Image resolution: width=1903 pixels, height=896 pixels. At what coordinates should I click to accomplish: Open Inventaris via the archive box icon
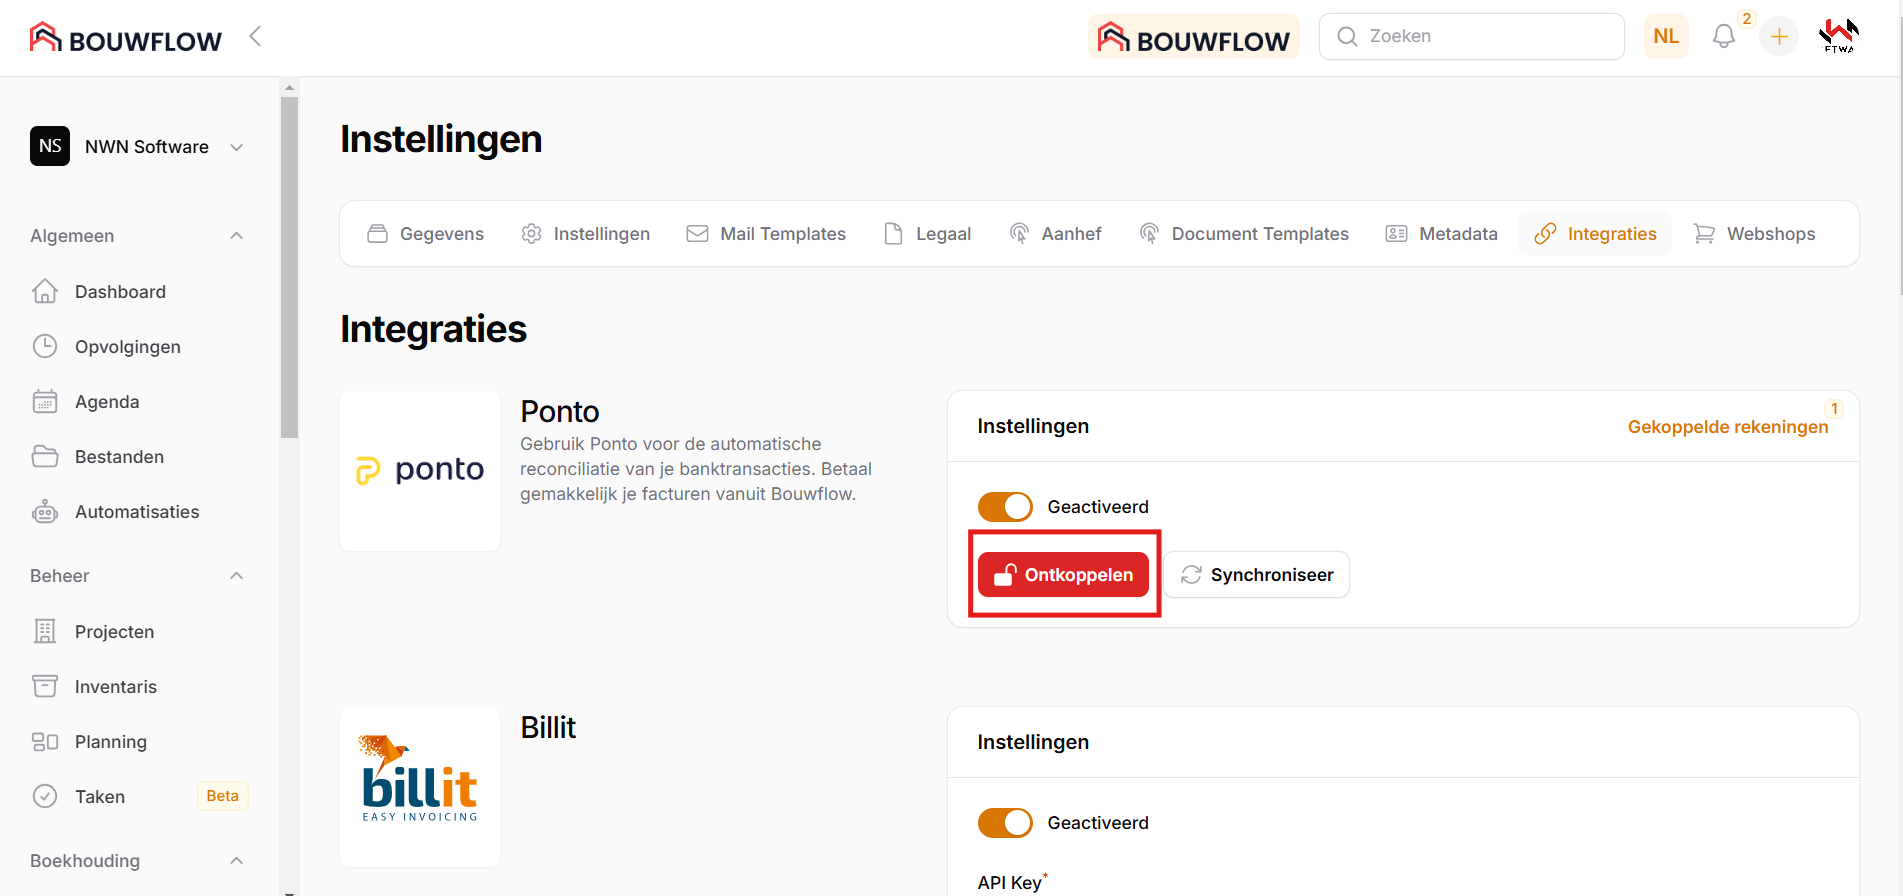pos(45,686)
